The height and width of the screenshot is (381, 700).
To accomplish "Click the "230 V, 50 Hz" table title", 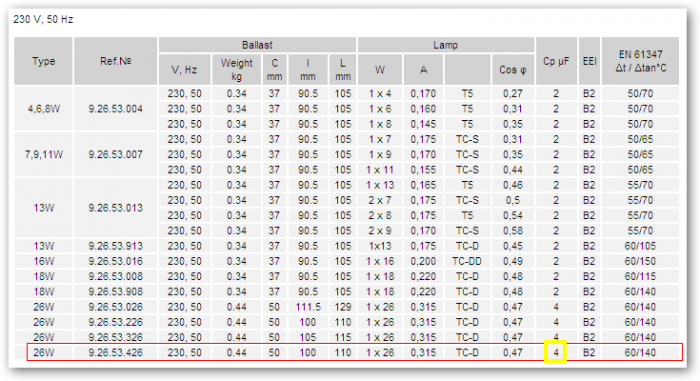I will pos(43,19).
